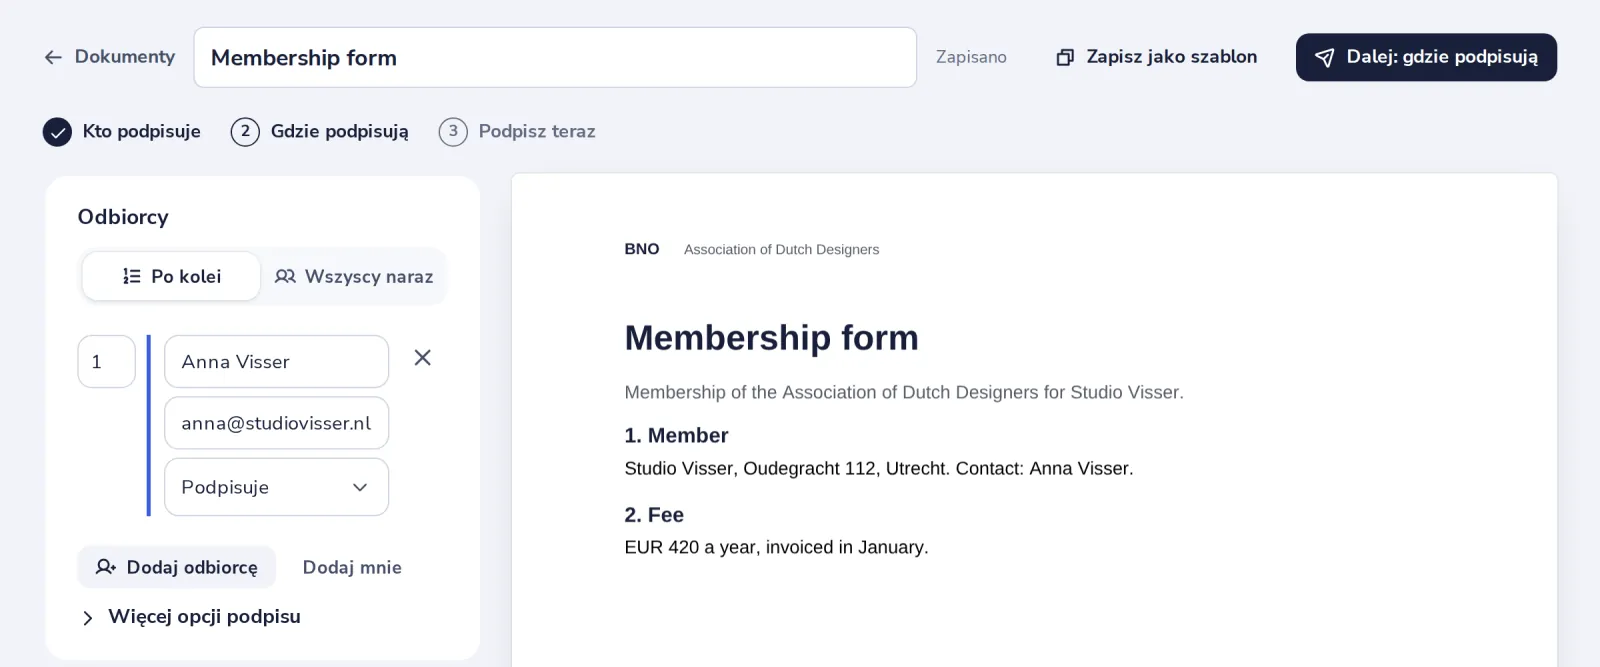
Task: Click the recipient order number field
Action: click(106, 361)
